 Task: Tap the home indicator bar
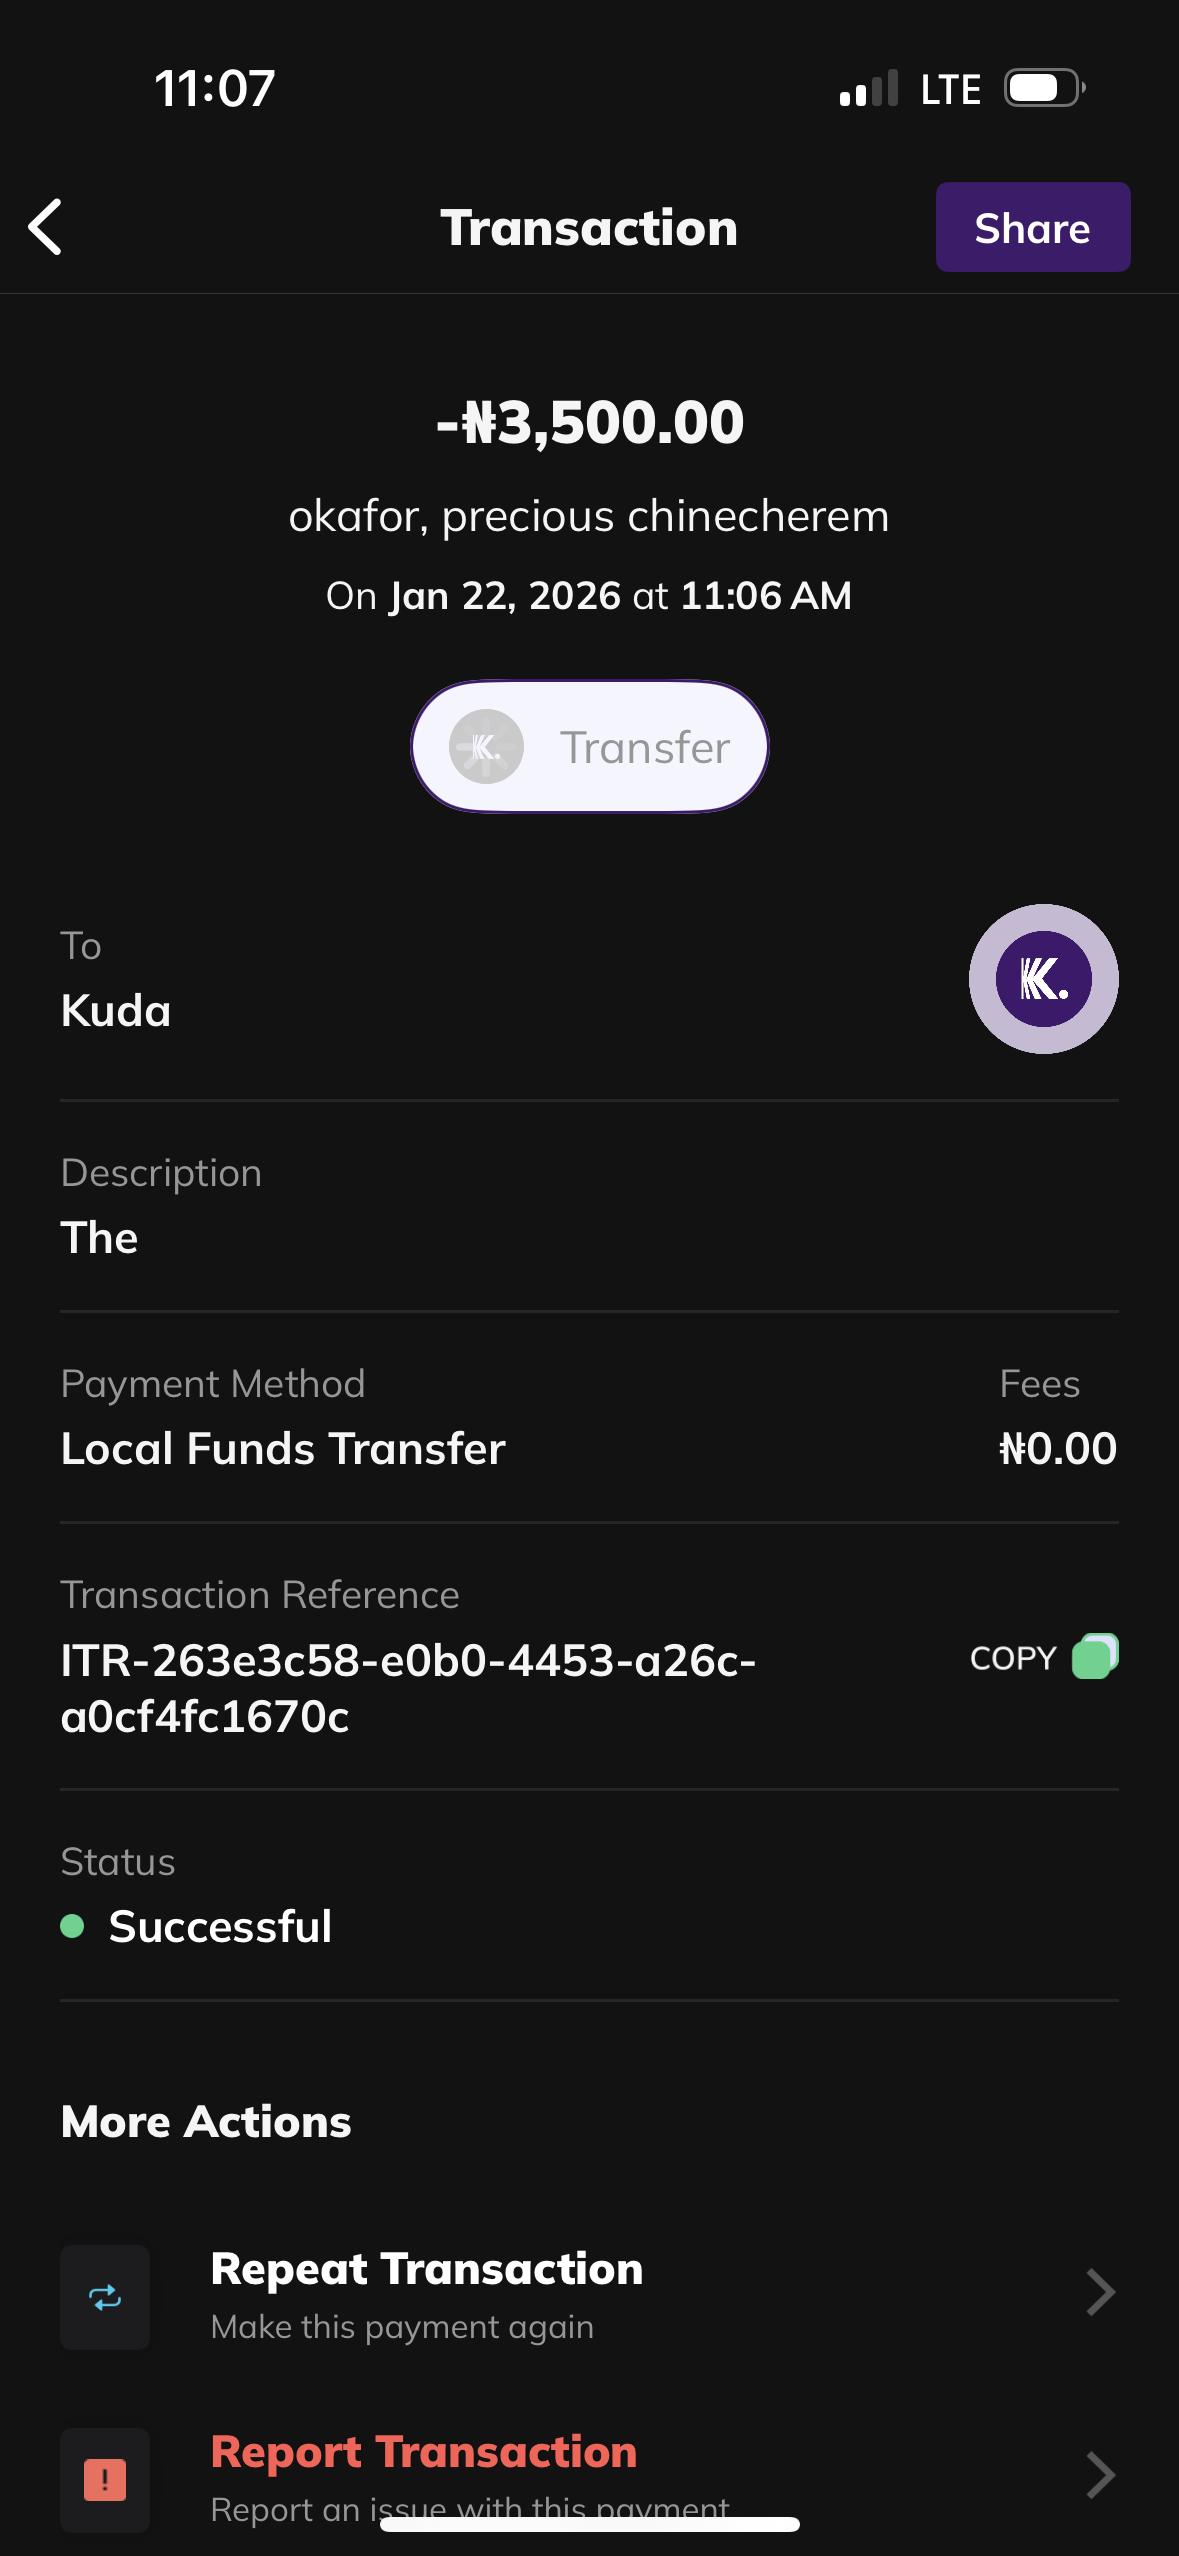coord(589,2524)
